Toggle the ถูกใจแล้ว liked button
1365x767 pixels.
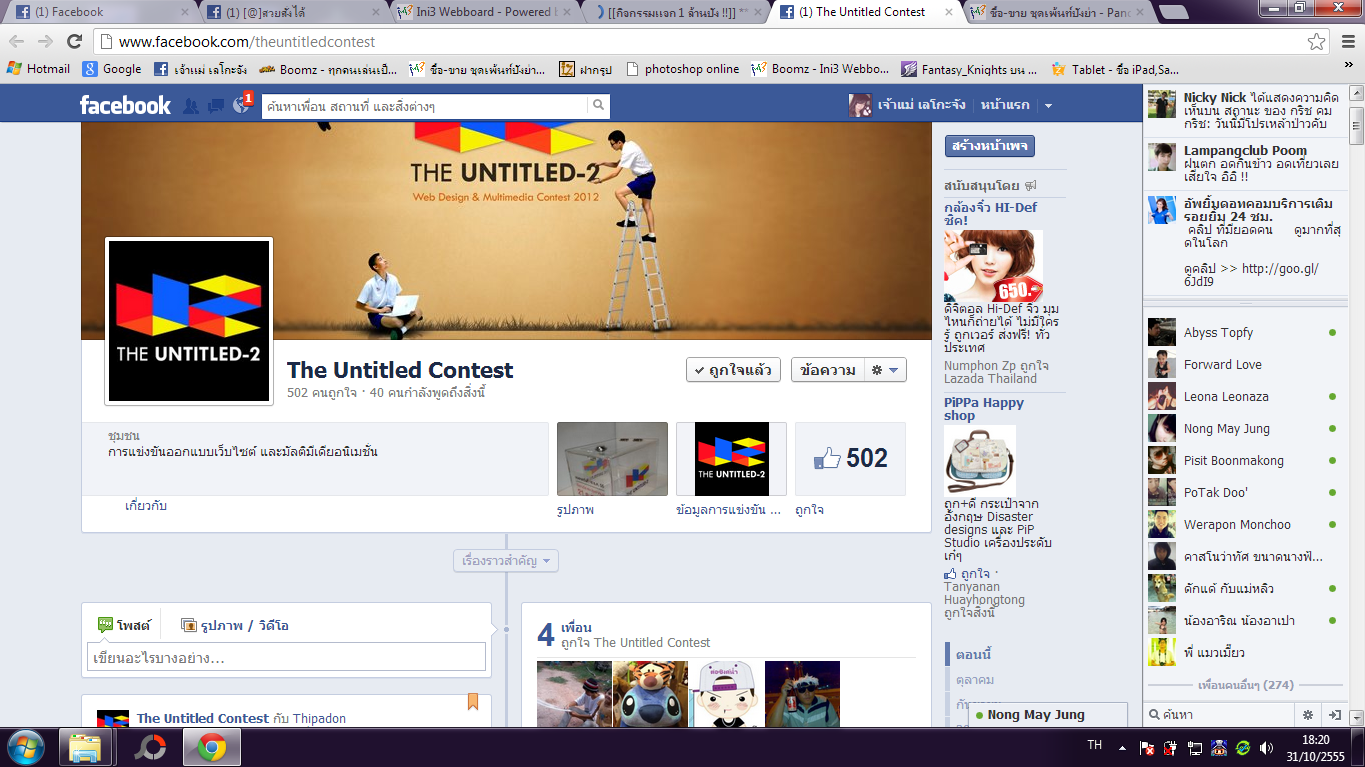pos(733,370)
